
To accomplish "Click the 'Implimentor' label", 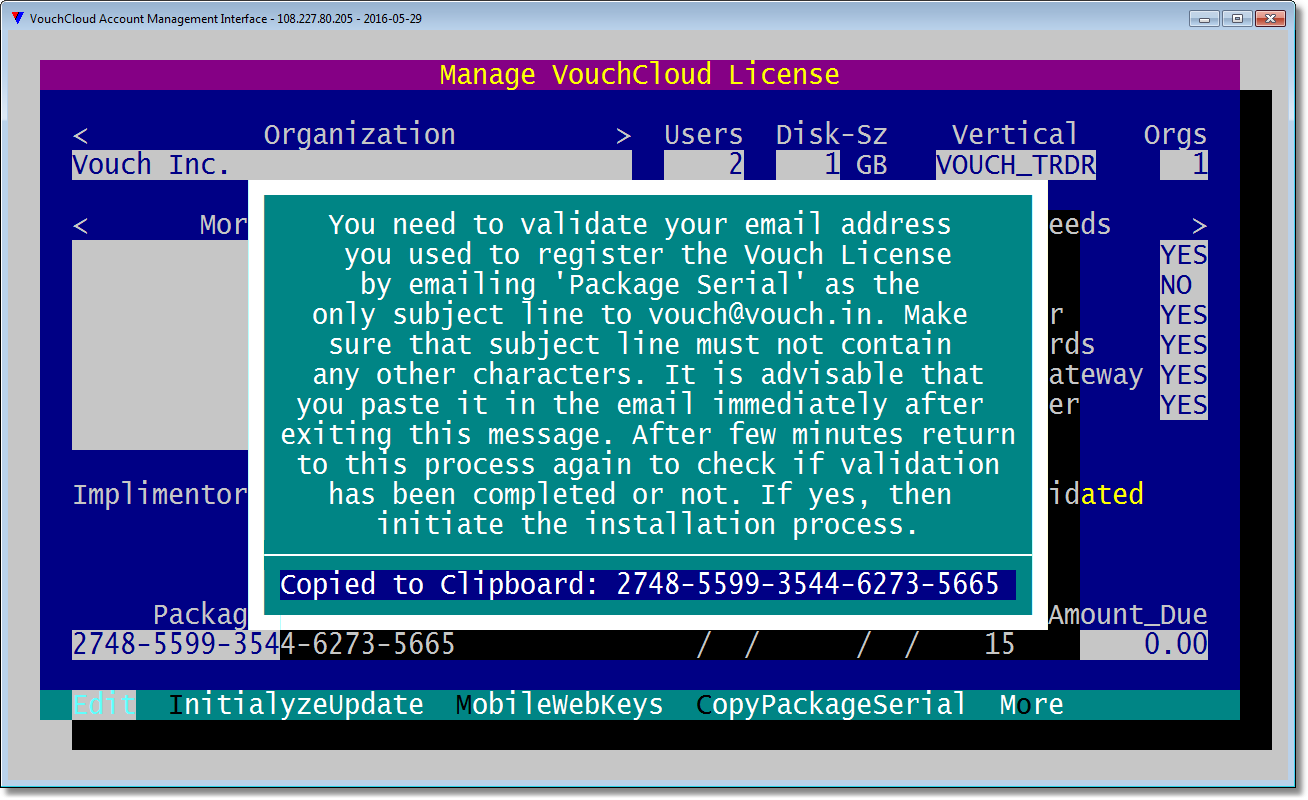I will [160, 495].
